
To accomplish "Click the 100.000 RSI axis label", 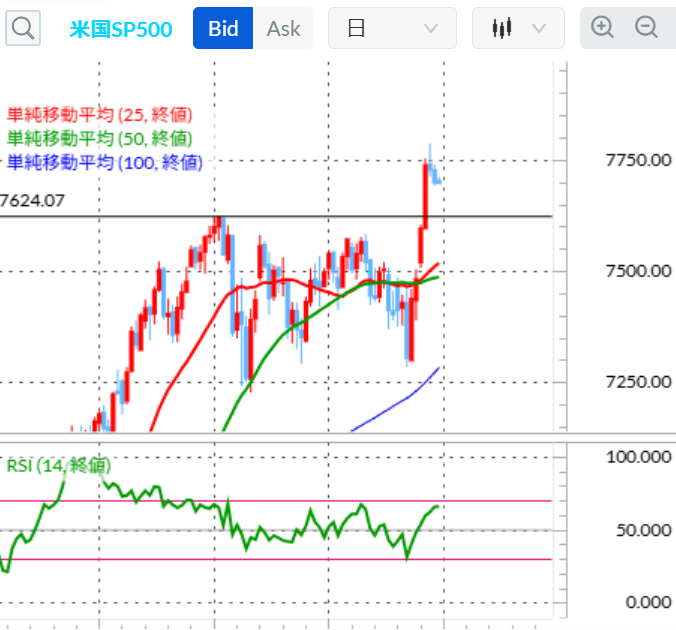I will (638, 457).
